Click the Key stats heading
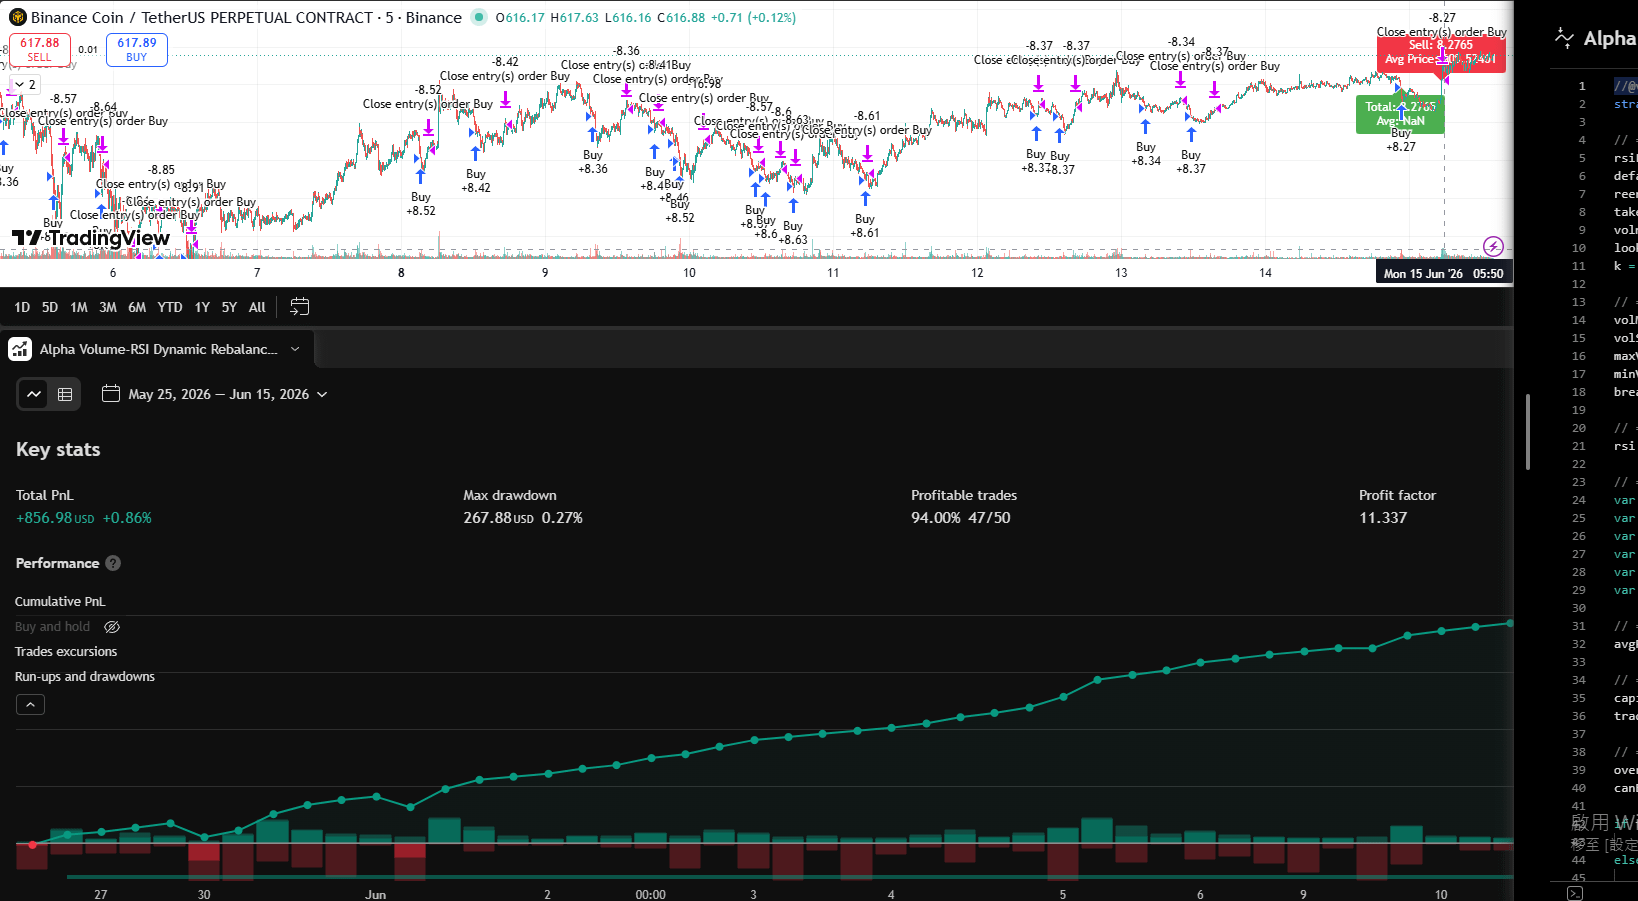Screen dimensions: 1638x901 click(x=58, y=449)
